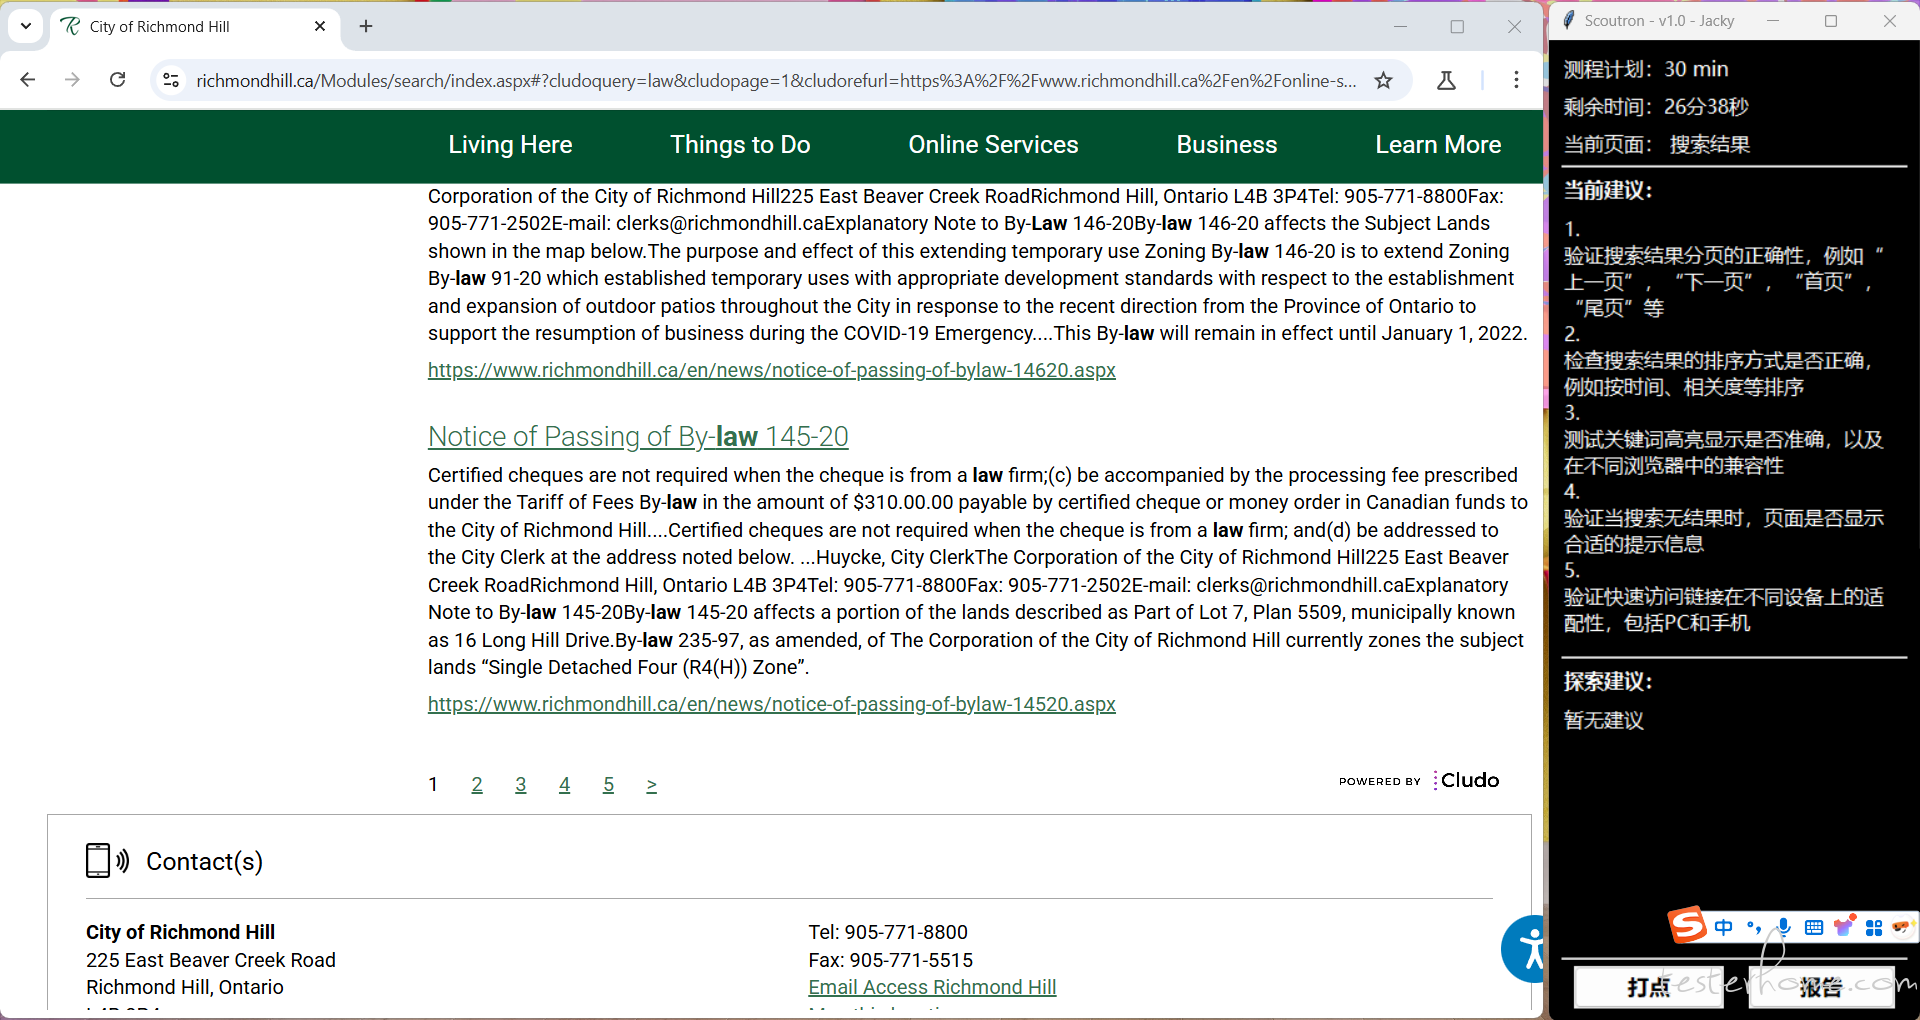Open the Sogou soft keyboard icon
The width and height of the screenshot is (1920, 1020).
[x=1814, y=927]
